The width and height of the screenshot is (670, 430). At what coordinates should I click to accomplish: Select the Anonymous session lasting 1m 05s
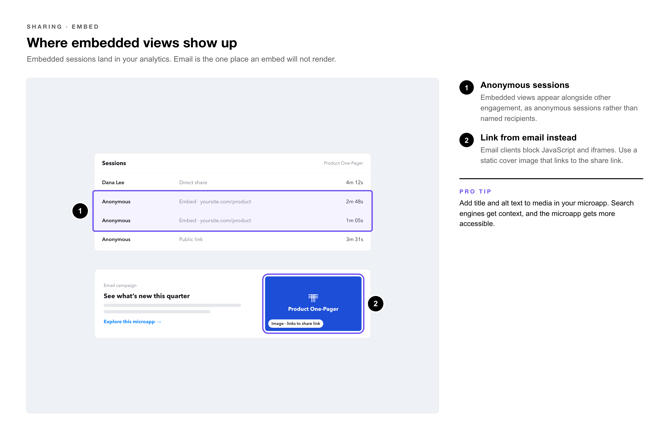[x=232, y=221]
